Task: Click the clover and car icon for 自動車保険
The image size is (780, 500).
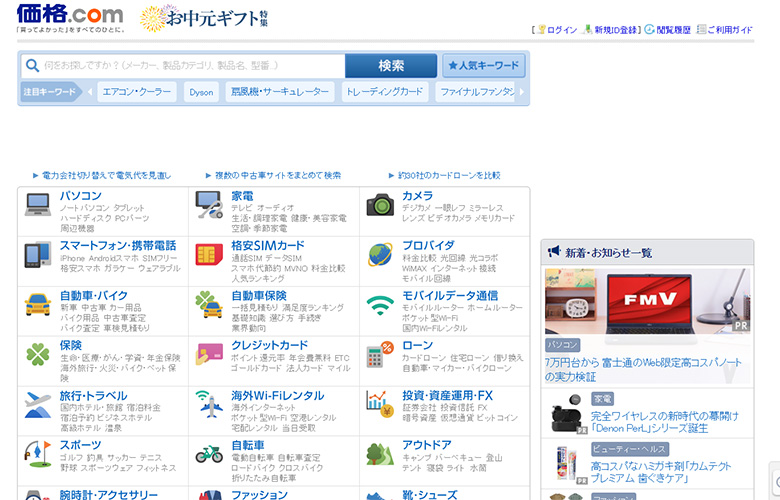Action: point(209,304)
